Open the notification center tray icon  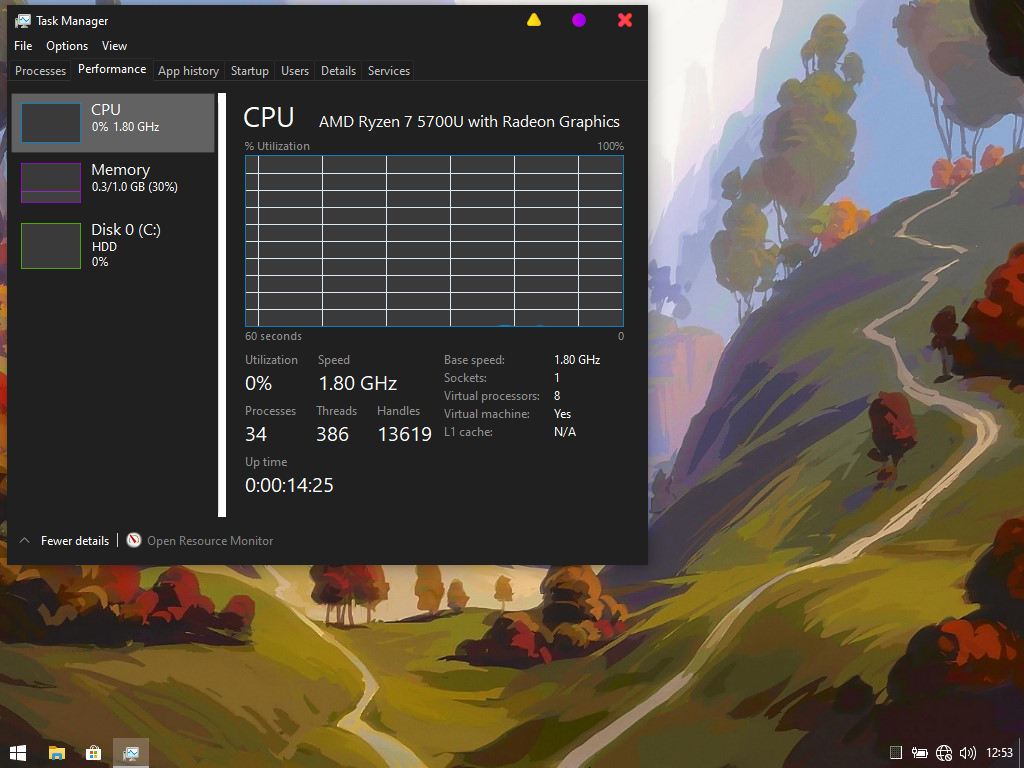point(896,753)
